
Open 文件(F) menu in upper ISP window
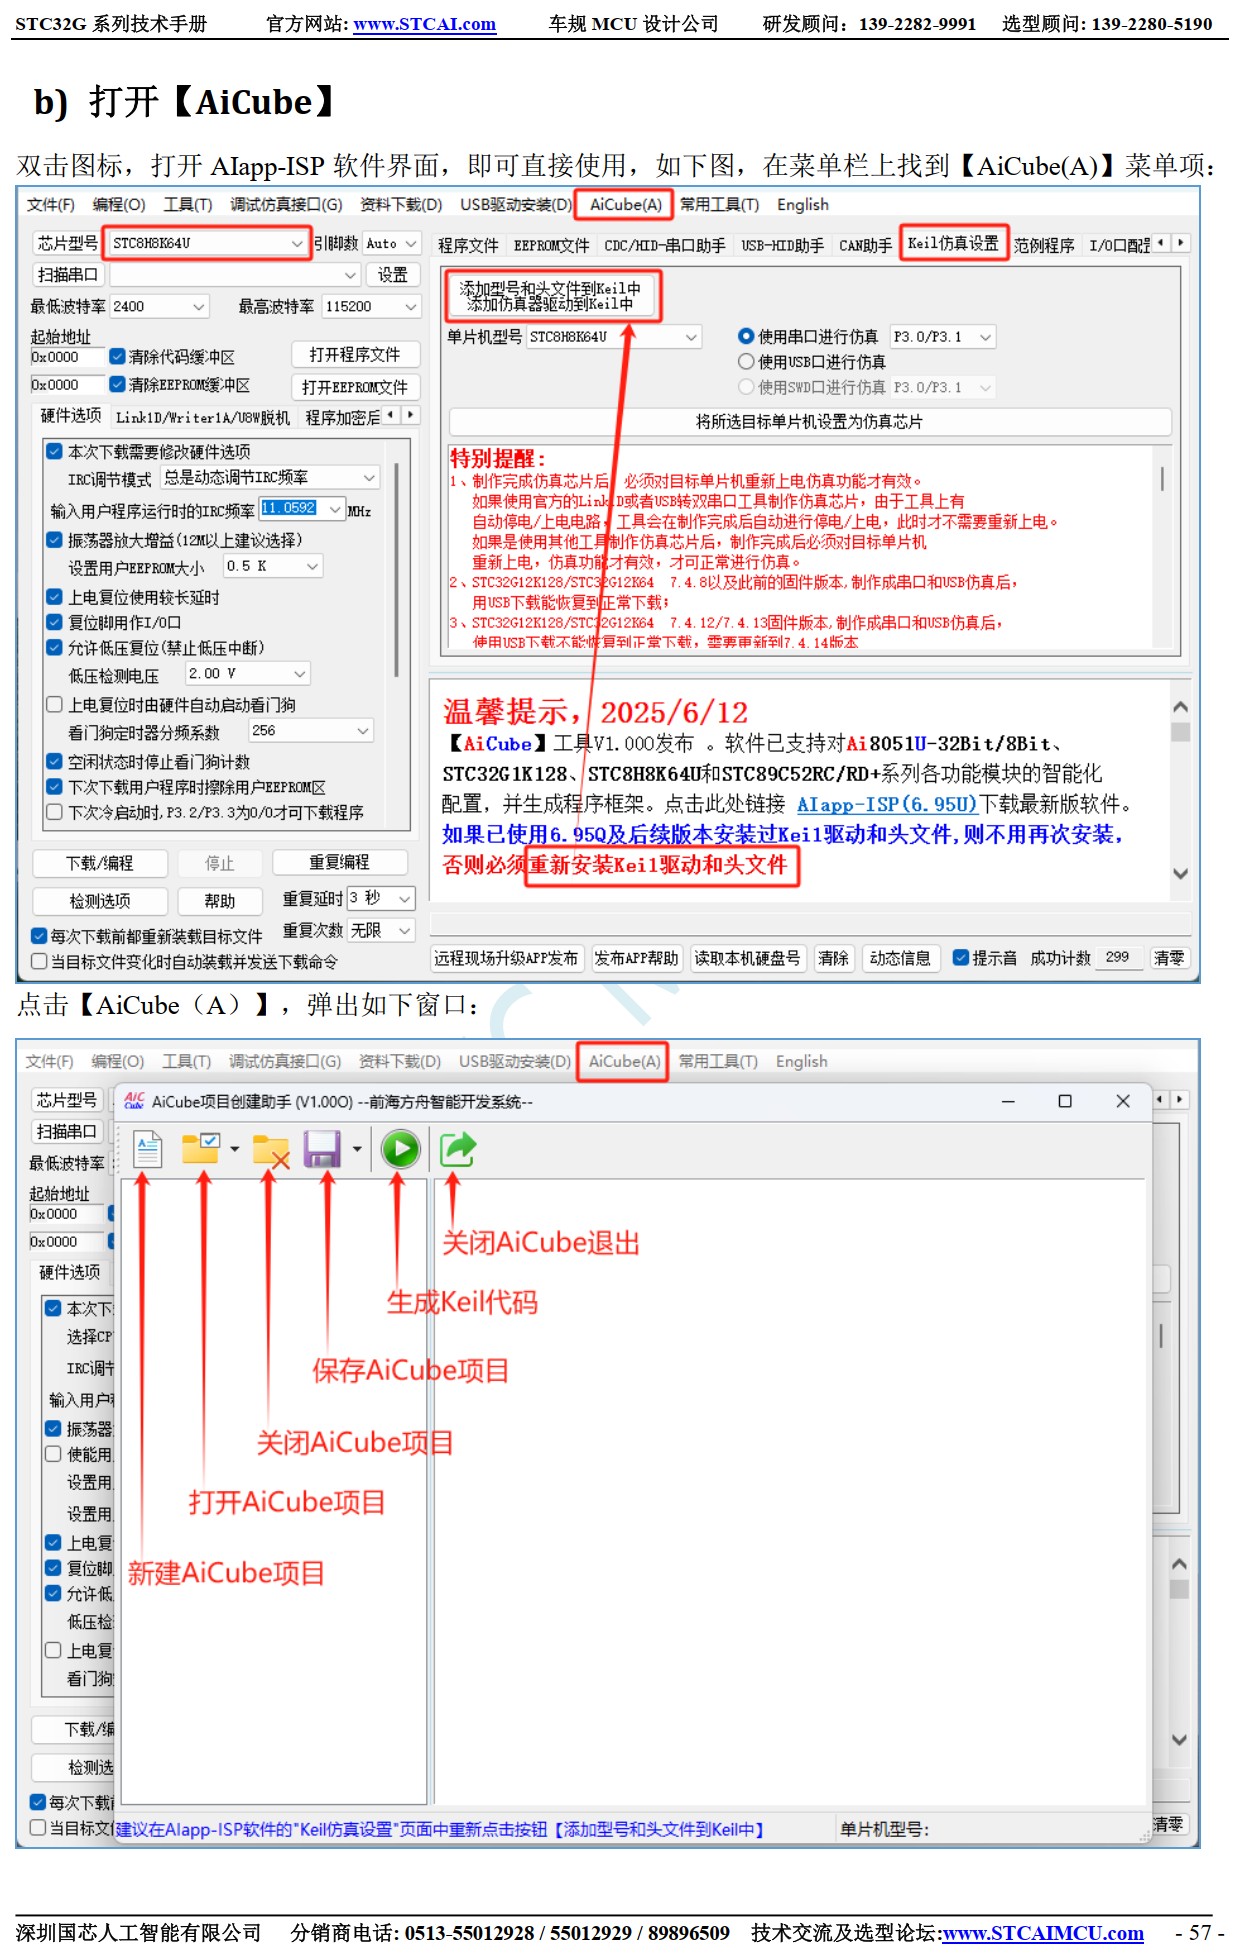51,204
